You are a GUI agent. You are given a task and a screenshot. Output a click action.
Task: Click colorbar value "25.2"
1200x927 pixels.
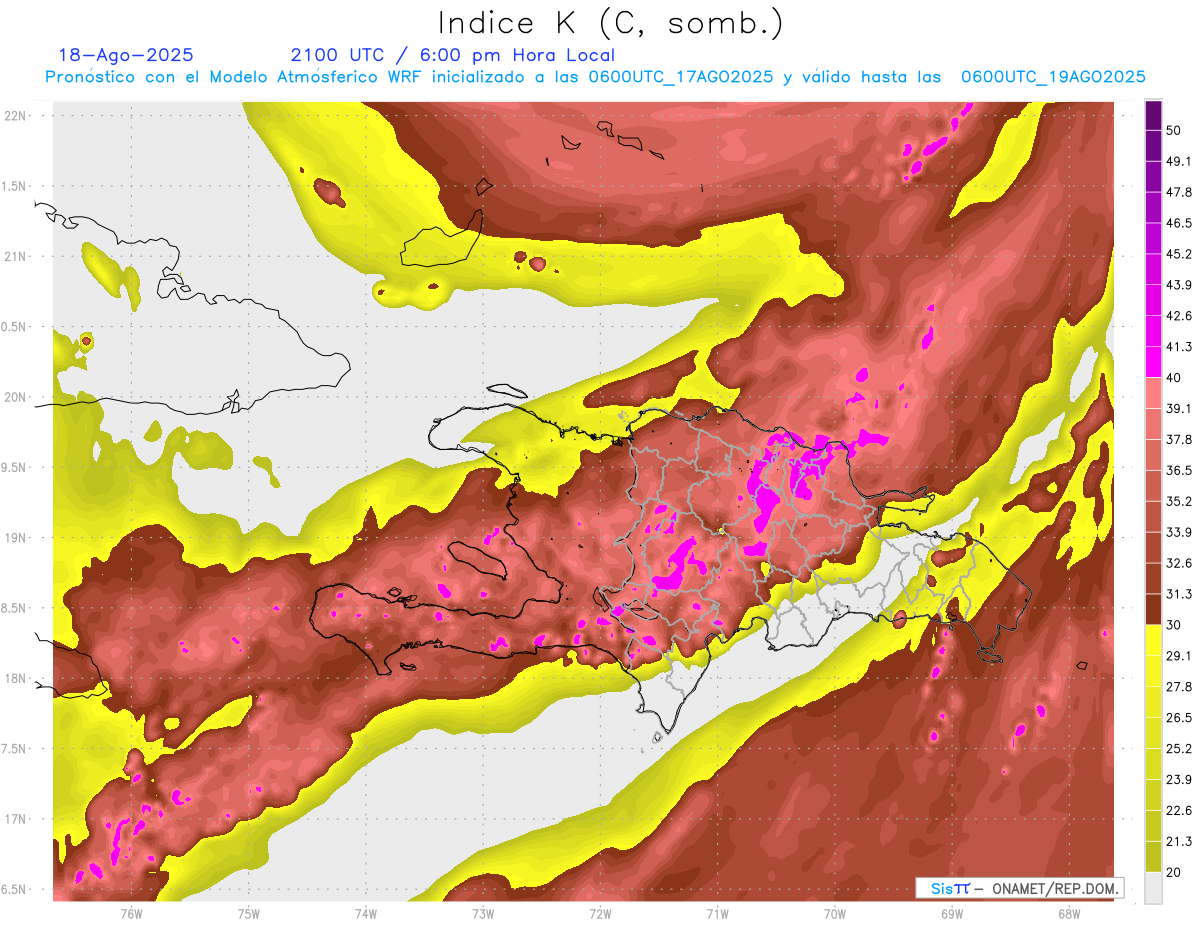1179,748
